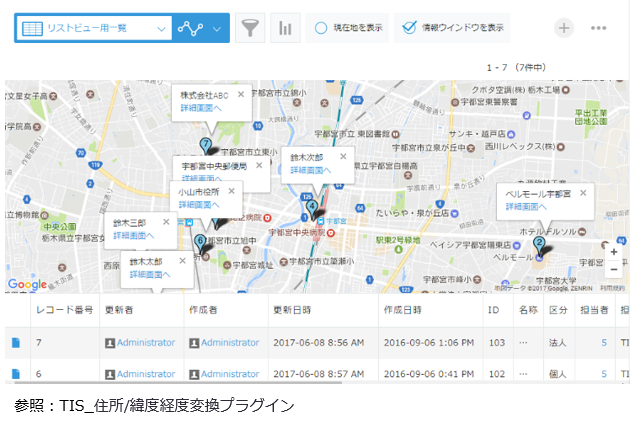
Task: Click the ホテルデルソル map place icon
Action: [x=582, y=232]
